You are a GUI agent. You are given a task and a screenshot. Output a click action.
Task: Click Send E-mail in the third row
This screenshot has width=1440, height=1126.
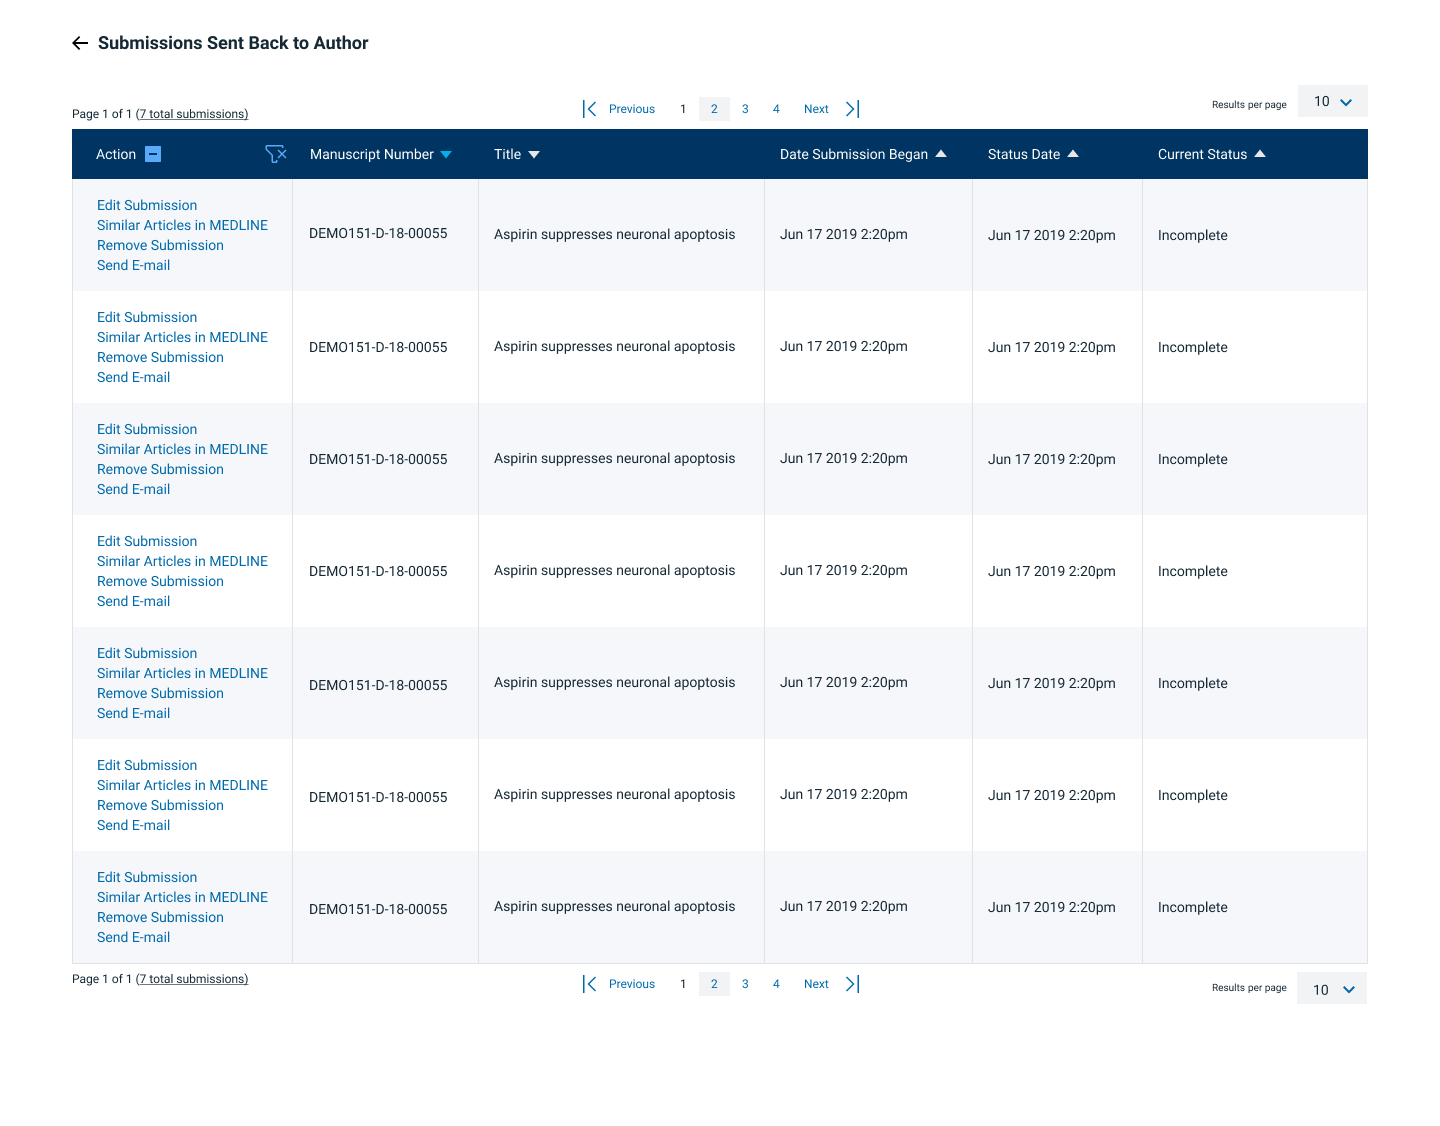pos(133,489)
